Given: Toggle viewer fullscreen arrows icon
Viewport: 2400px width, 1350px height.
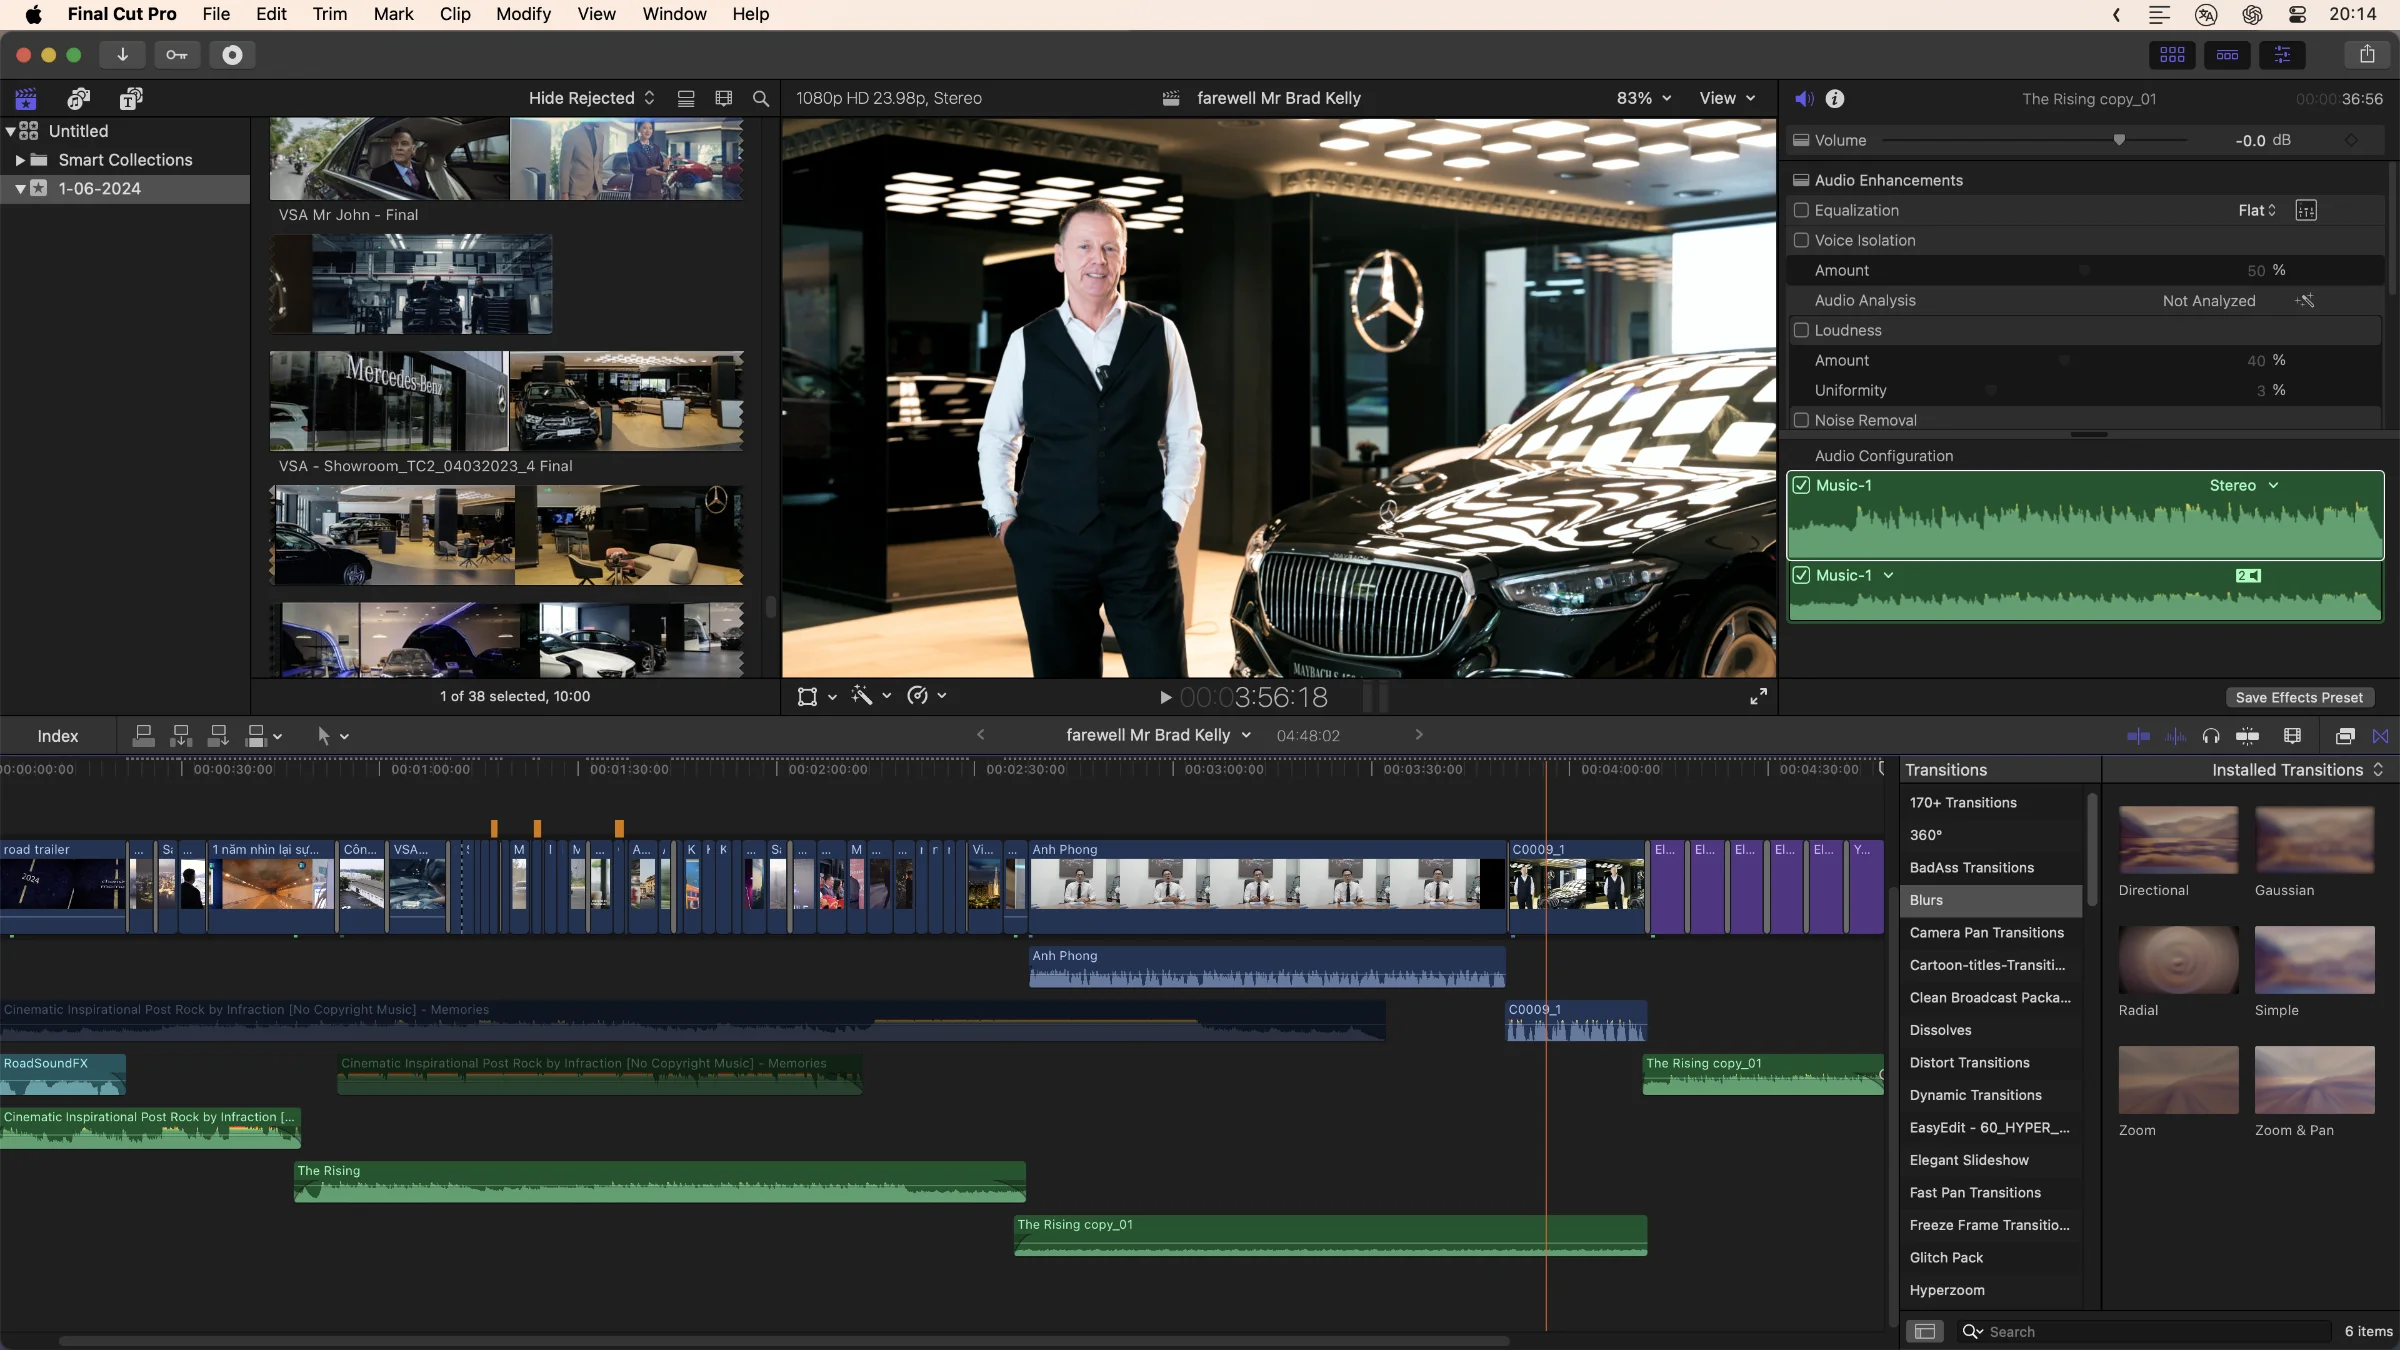Looking at the screenshot, I should coord(1758,697).
